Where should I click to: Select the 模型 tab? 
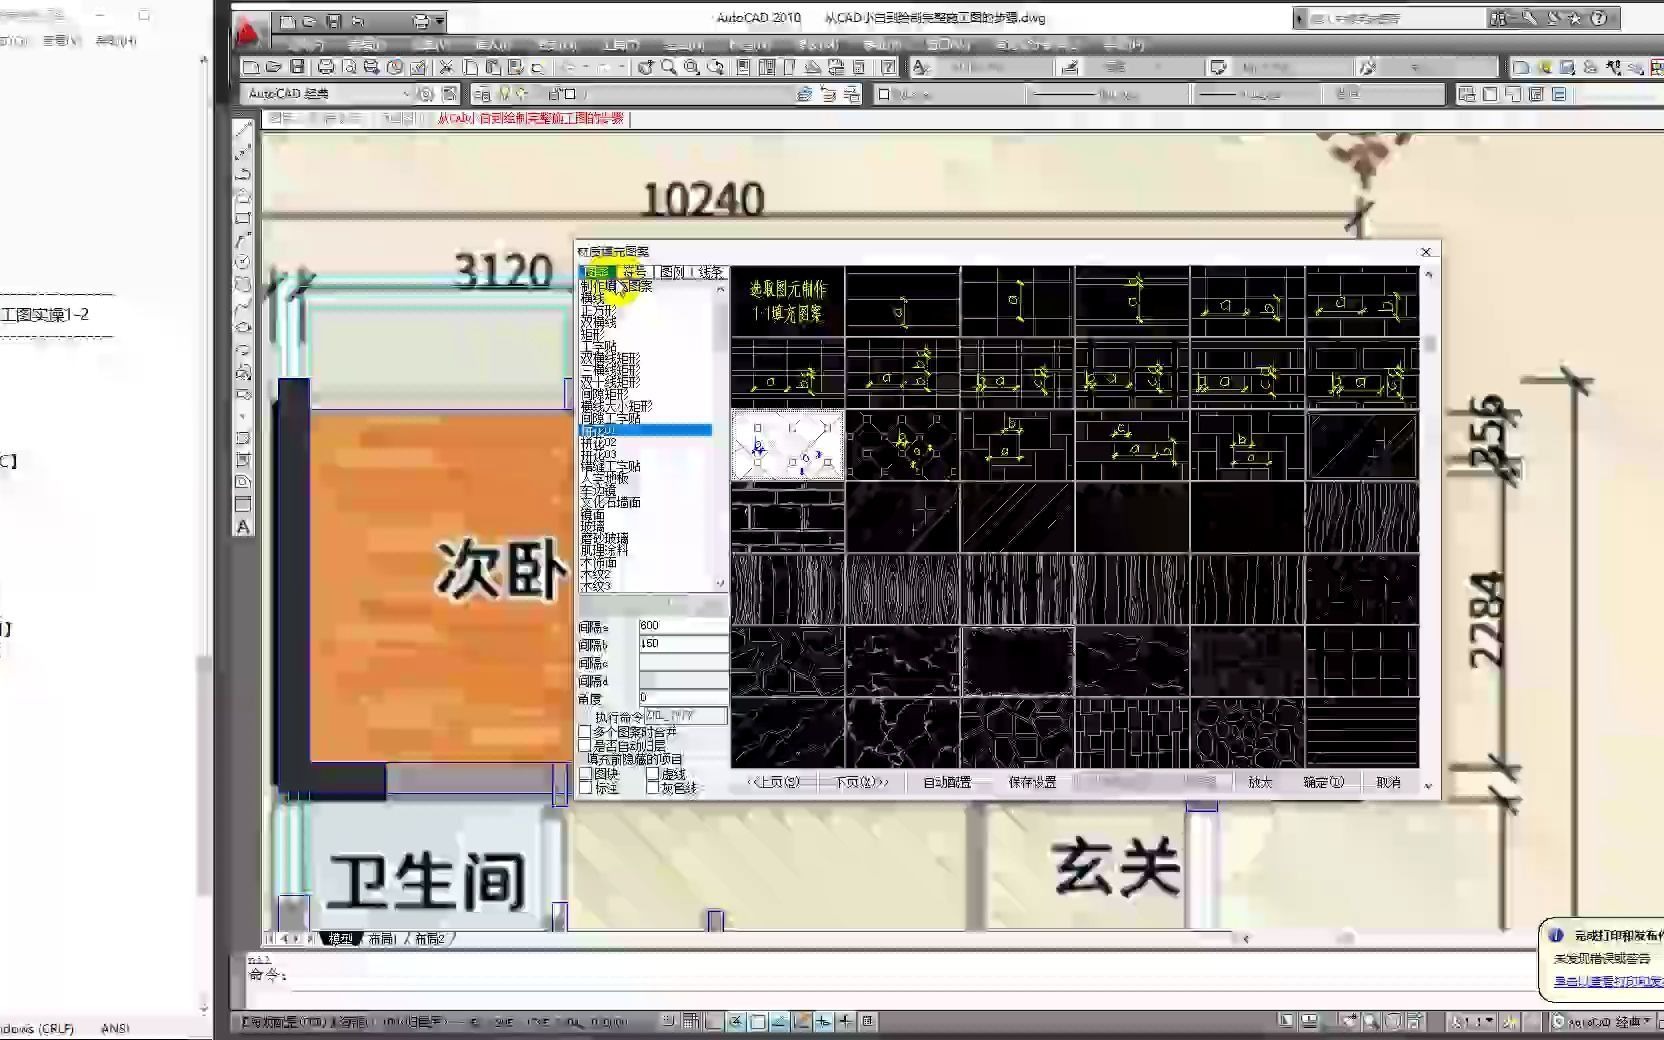(340, 939)
